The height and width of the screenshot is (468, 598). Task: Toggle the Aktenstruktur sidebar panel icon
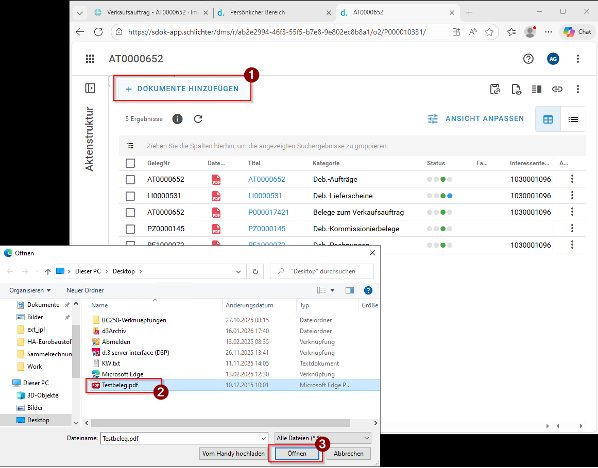pyautogui.click(x=90, y=88)
